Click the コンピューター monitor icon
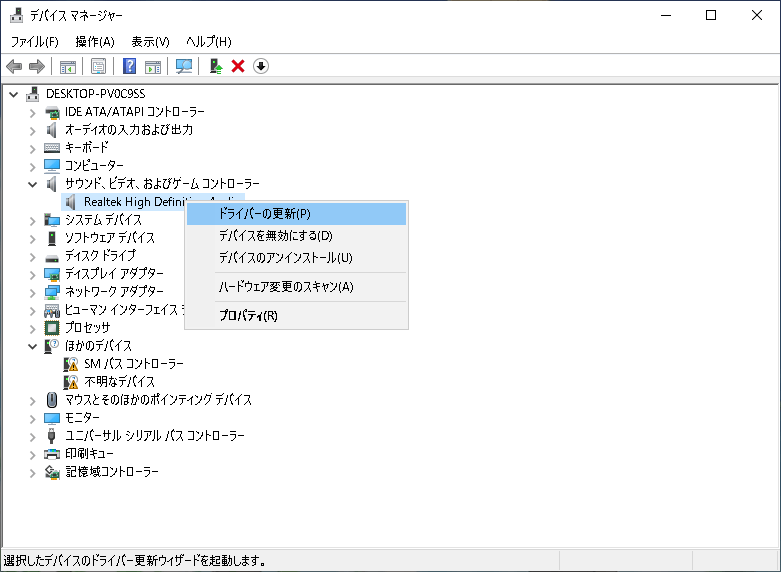Viewport: 781px width, 572px height. 52,165
